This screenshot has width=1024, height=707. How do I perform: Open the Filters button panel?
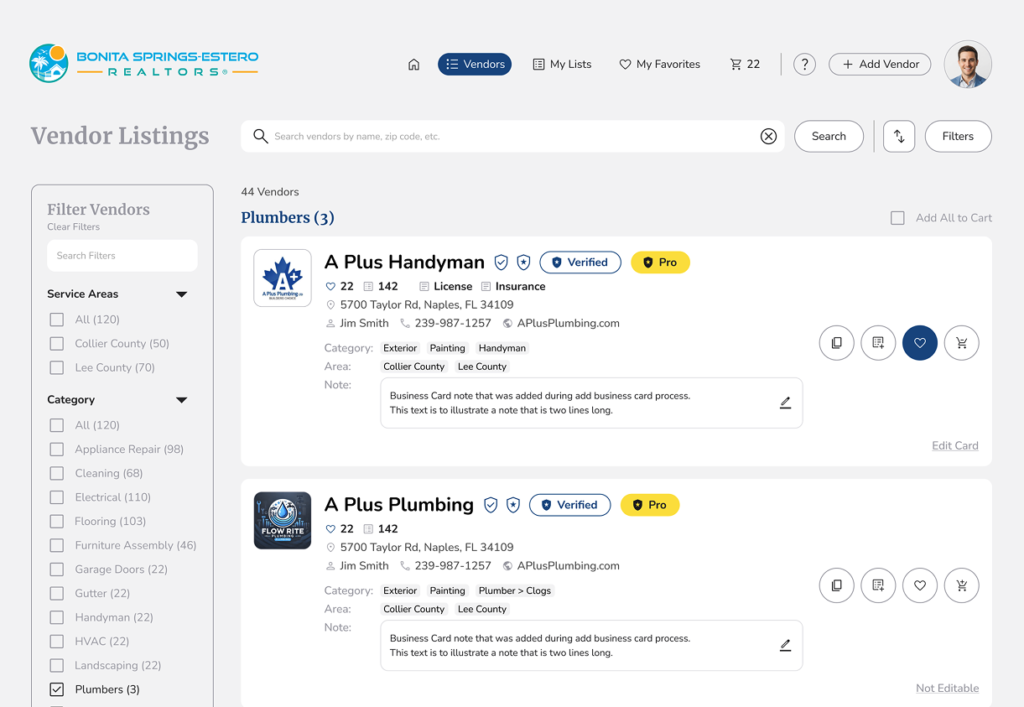coord(957,136)
